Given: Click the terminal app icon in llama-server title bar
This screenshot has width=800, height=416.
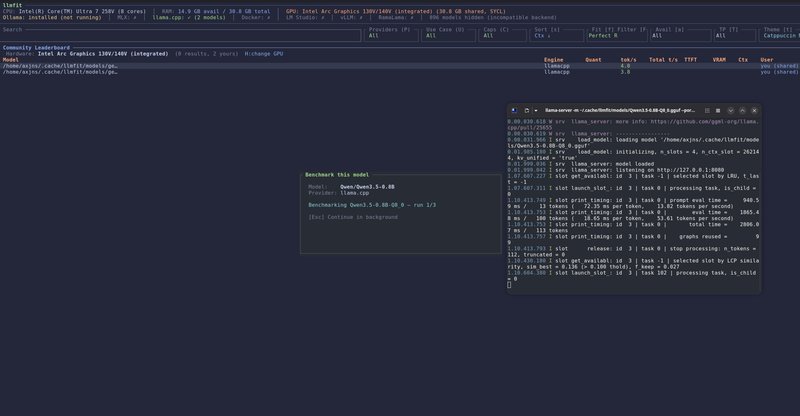Looking at the screenshot, I should coord(514,110).
